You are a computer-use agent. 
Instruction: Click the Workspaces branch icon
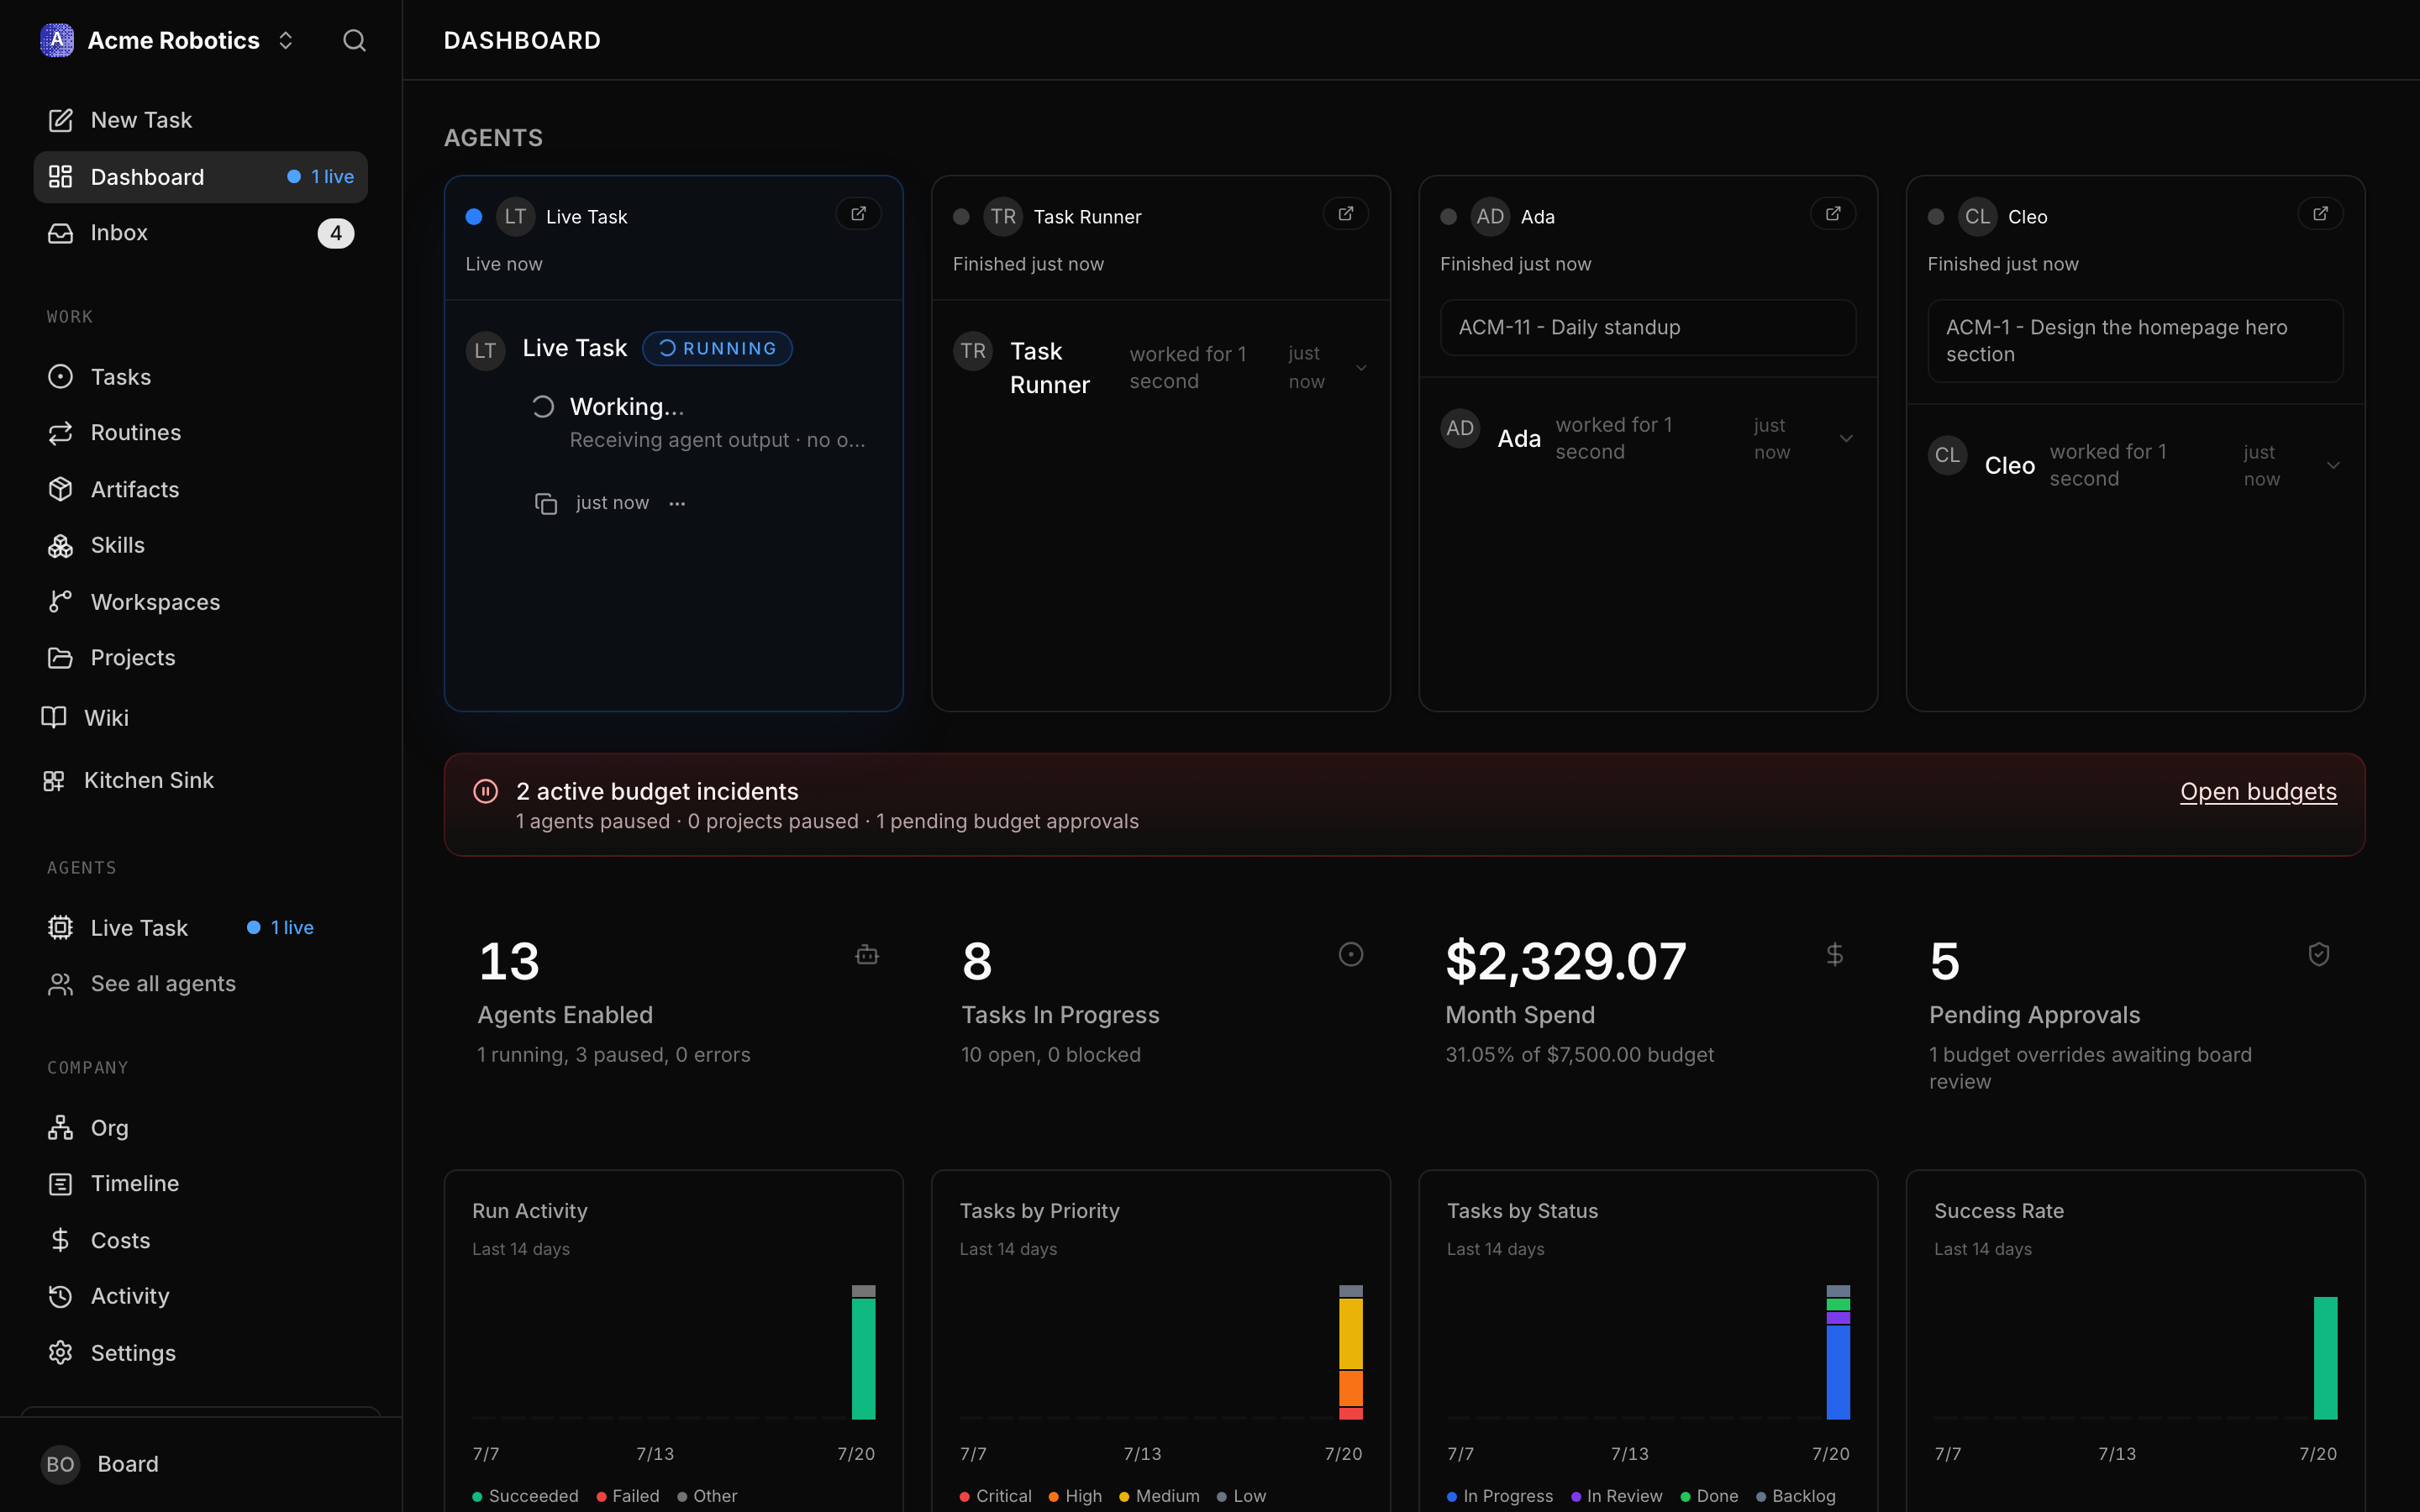pos(60,602)
